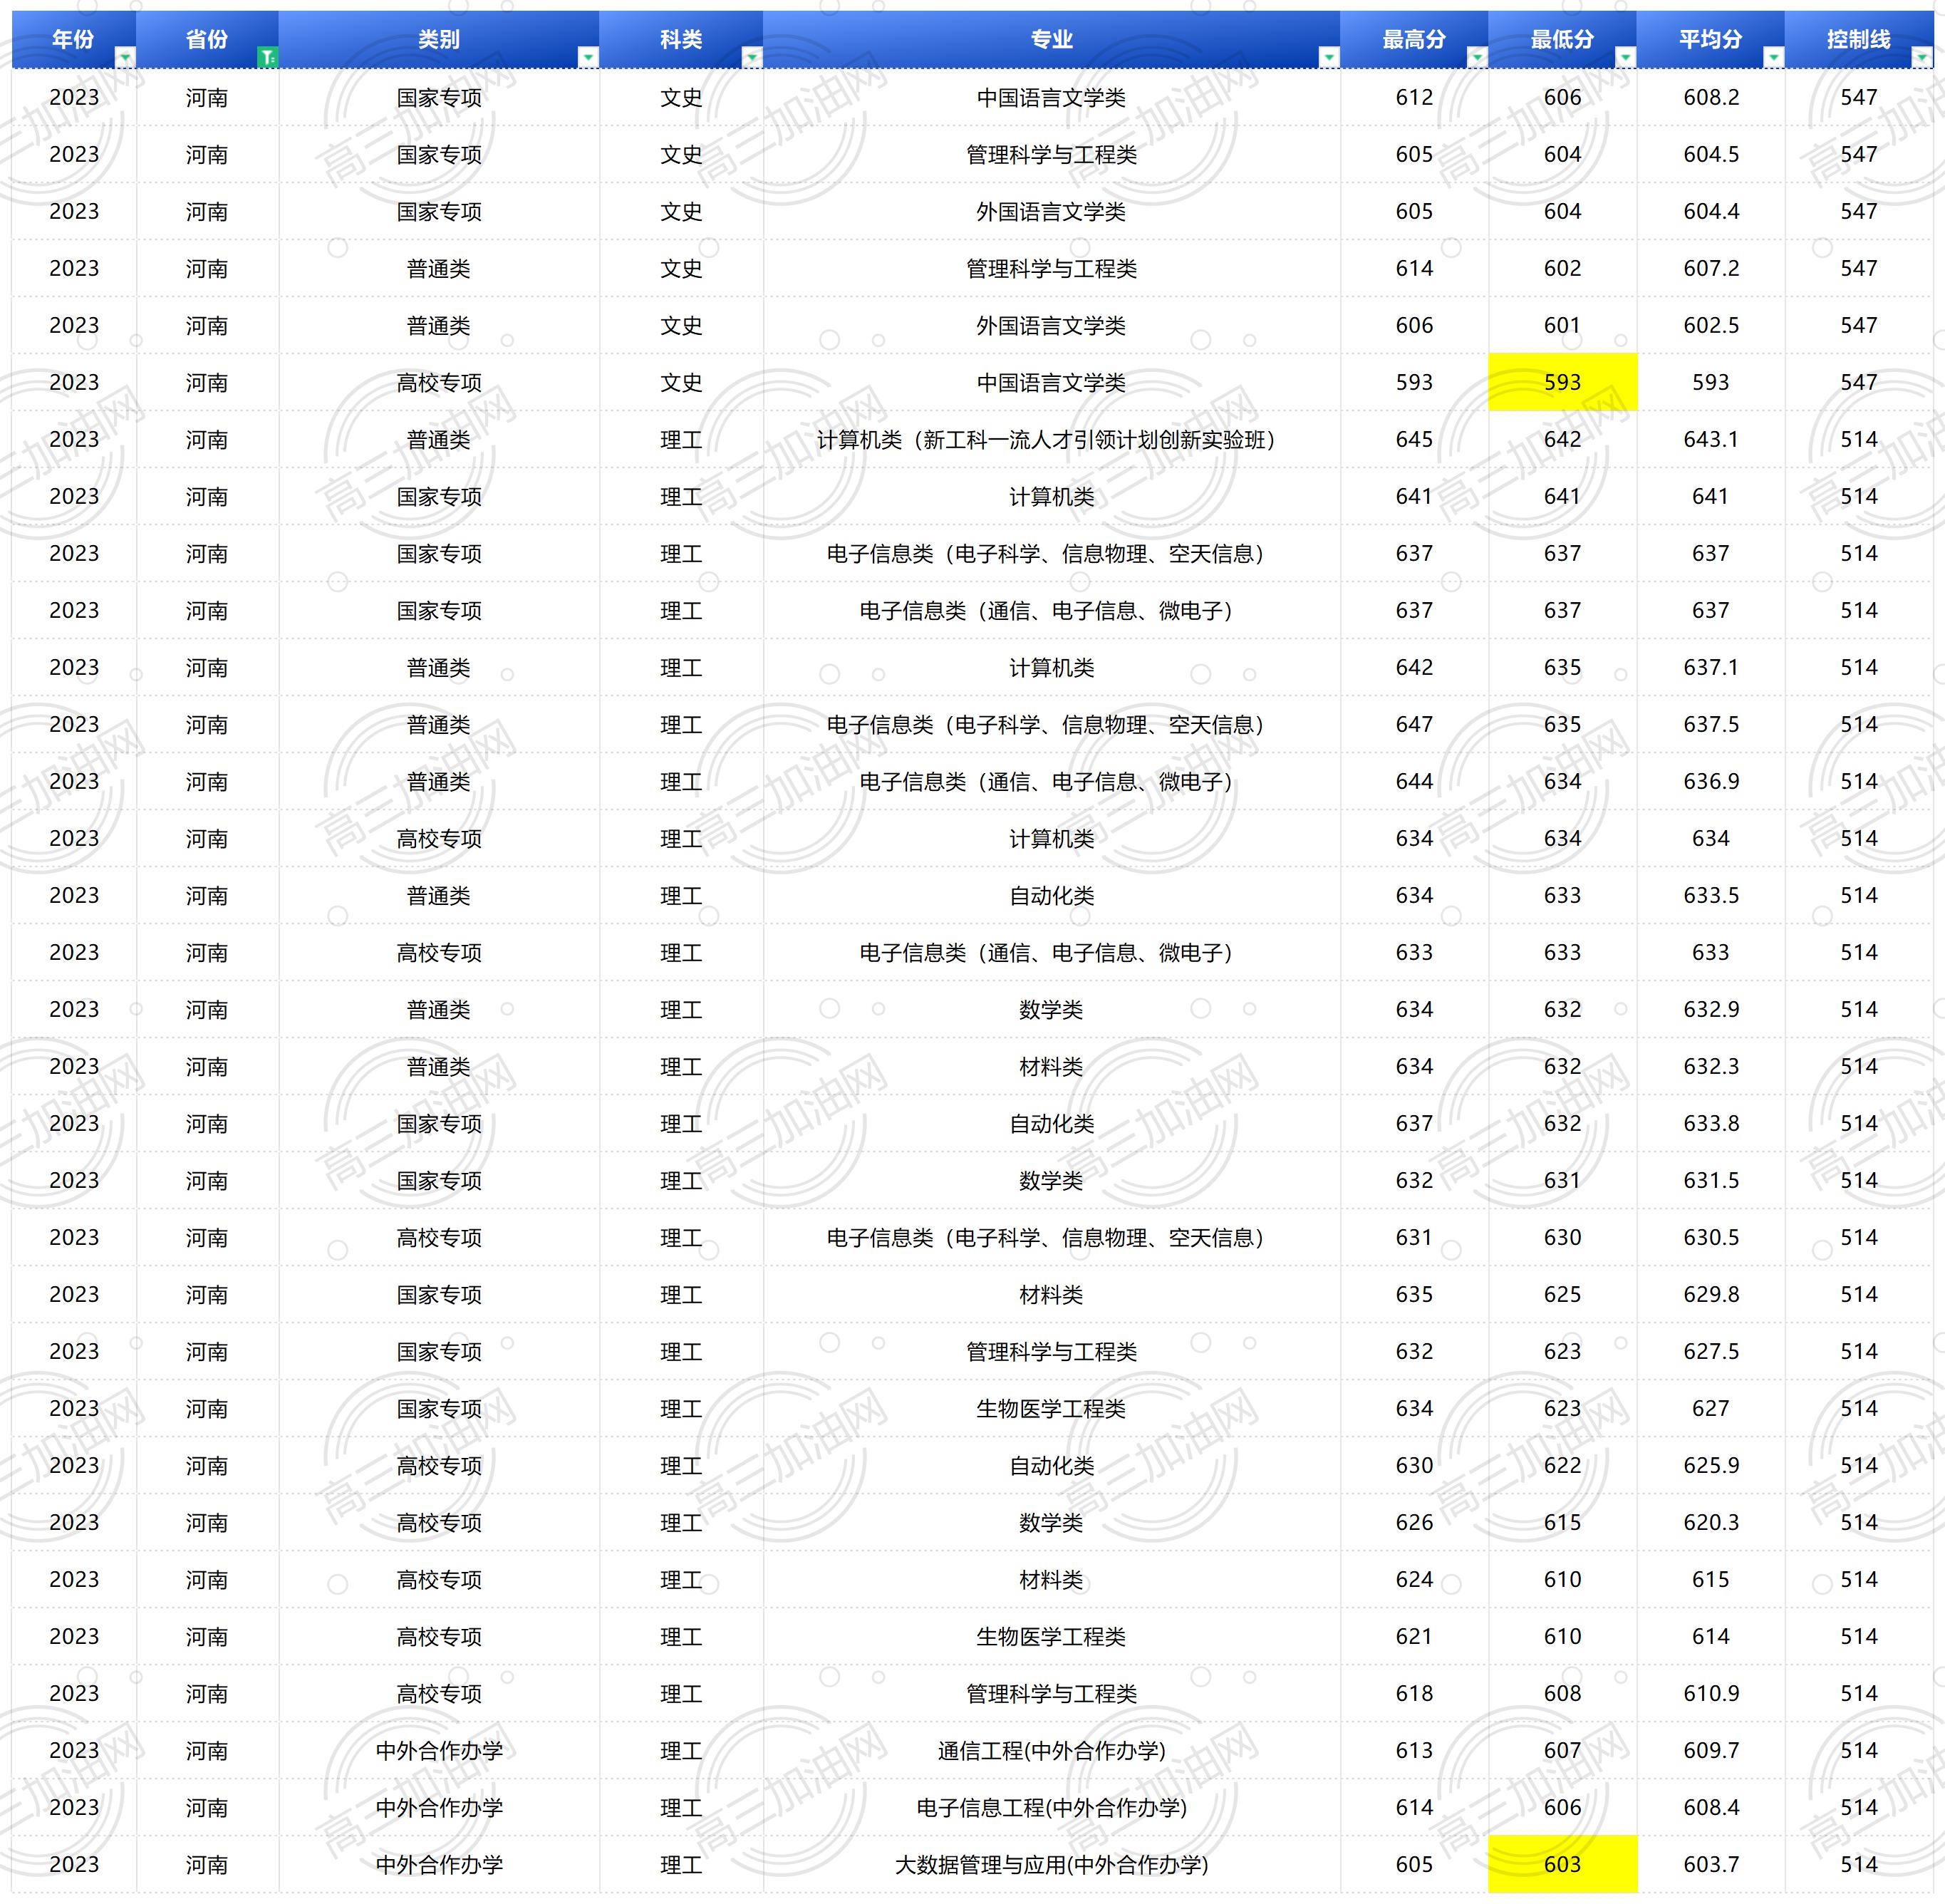Open the 科类 column filter dropdown
Screen dimensions: 1945x1904
752,58
